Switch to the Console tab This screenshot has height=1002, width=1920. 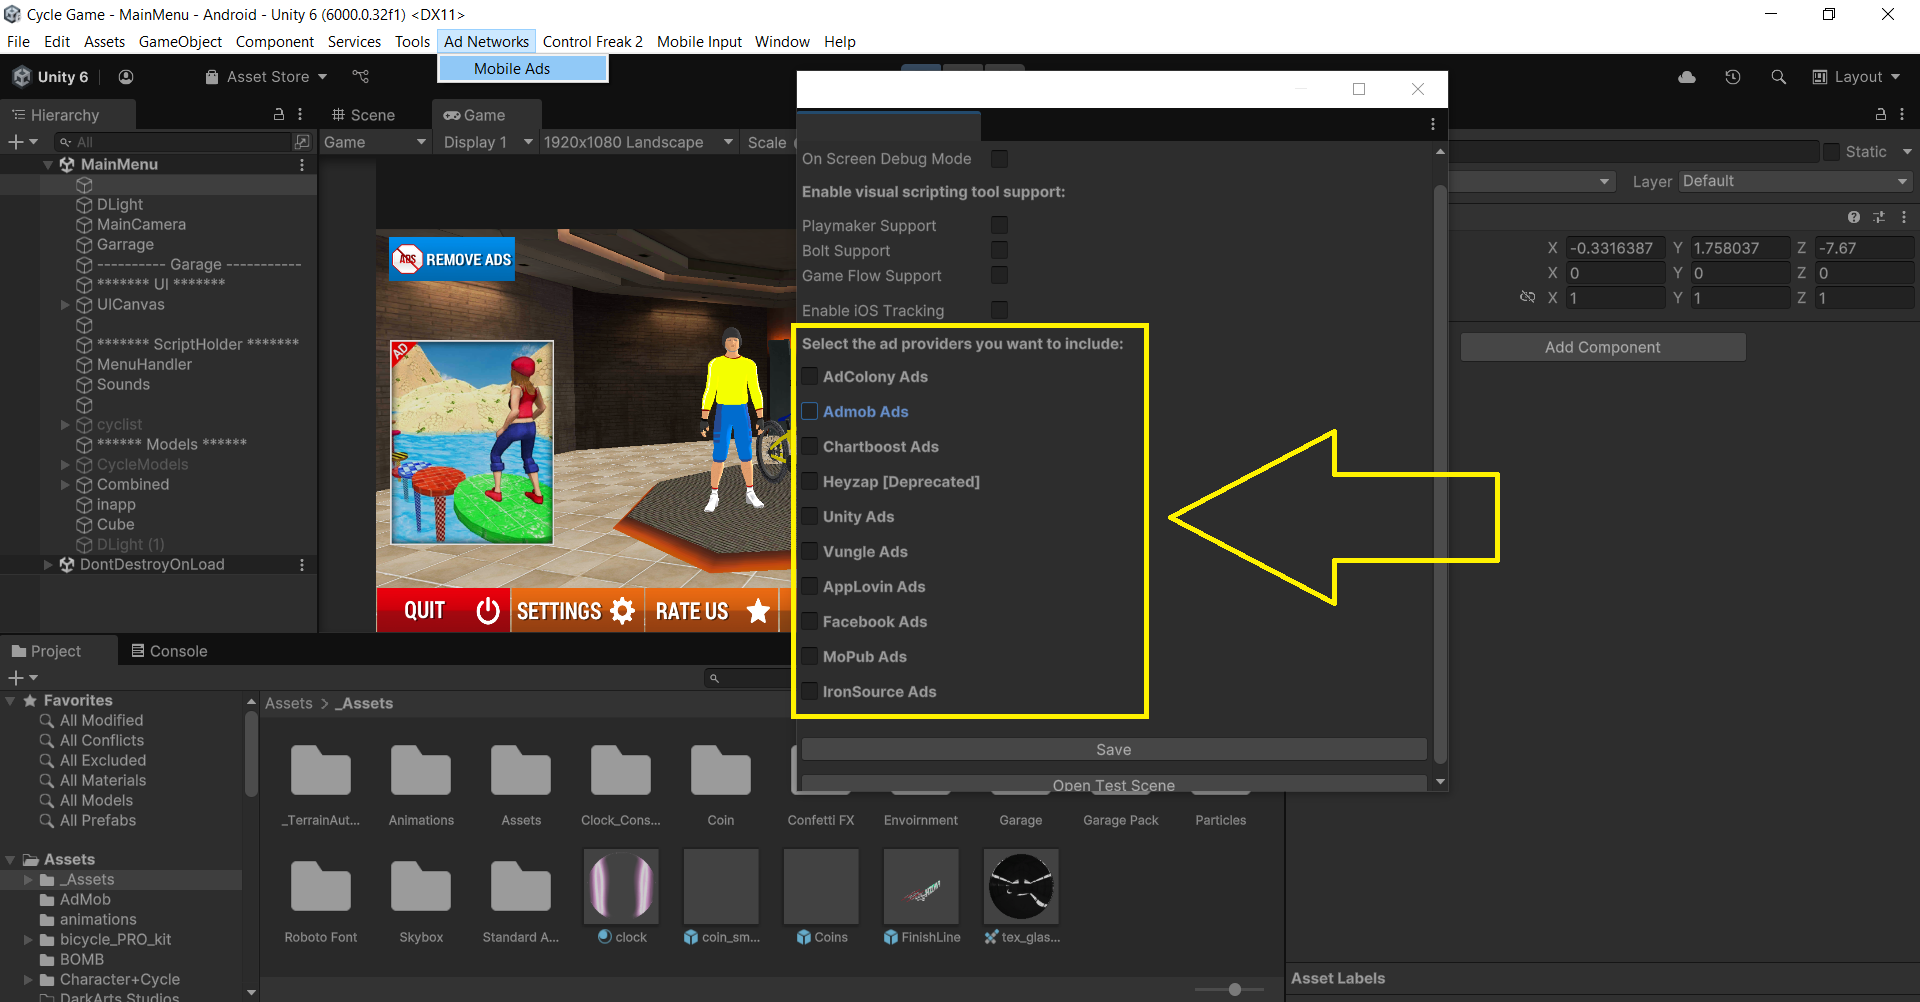[x=169, y=651]
